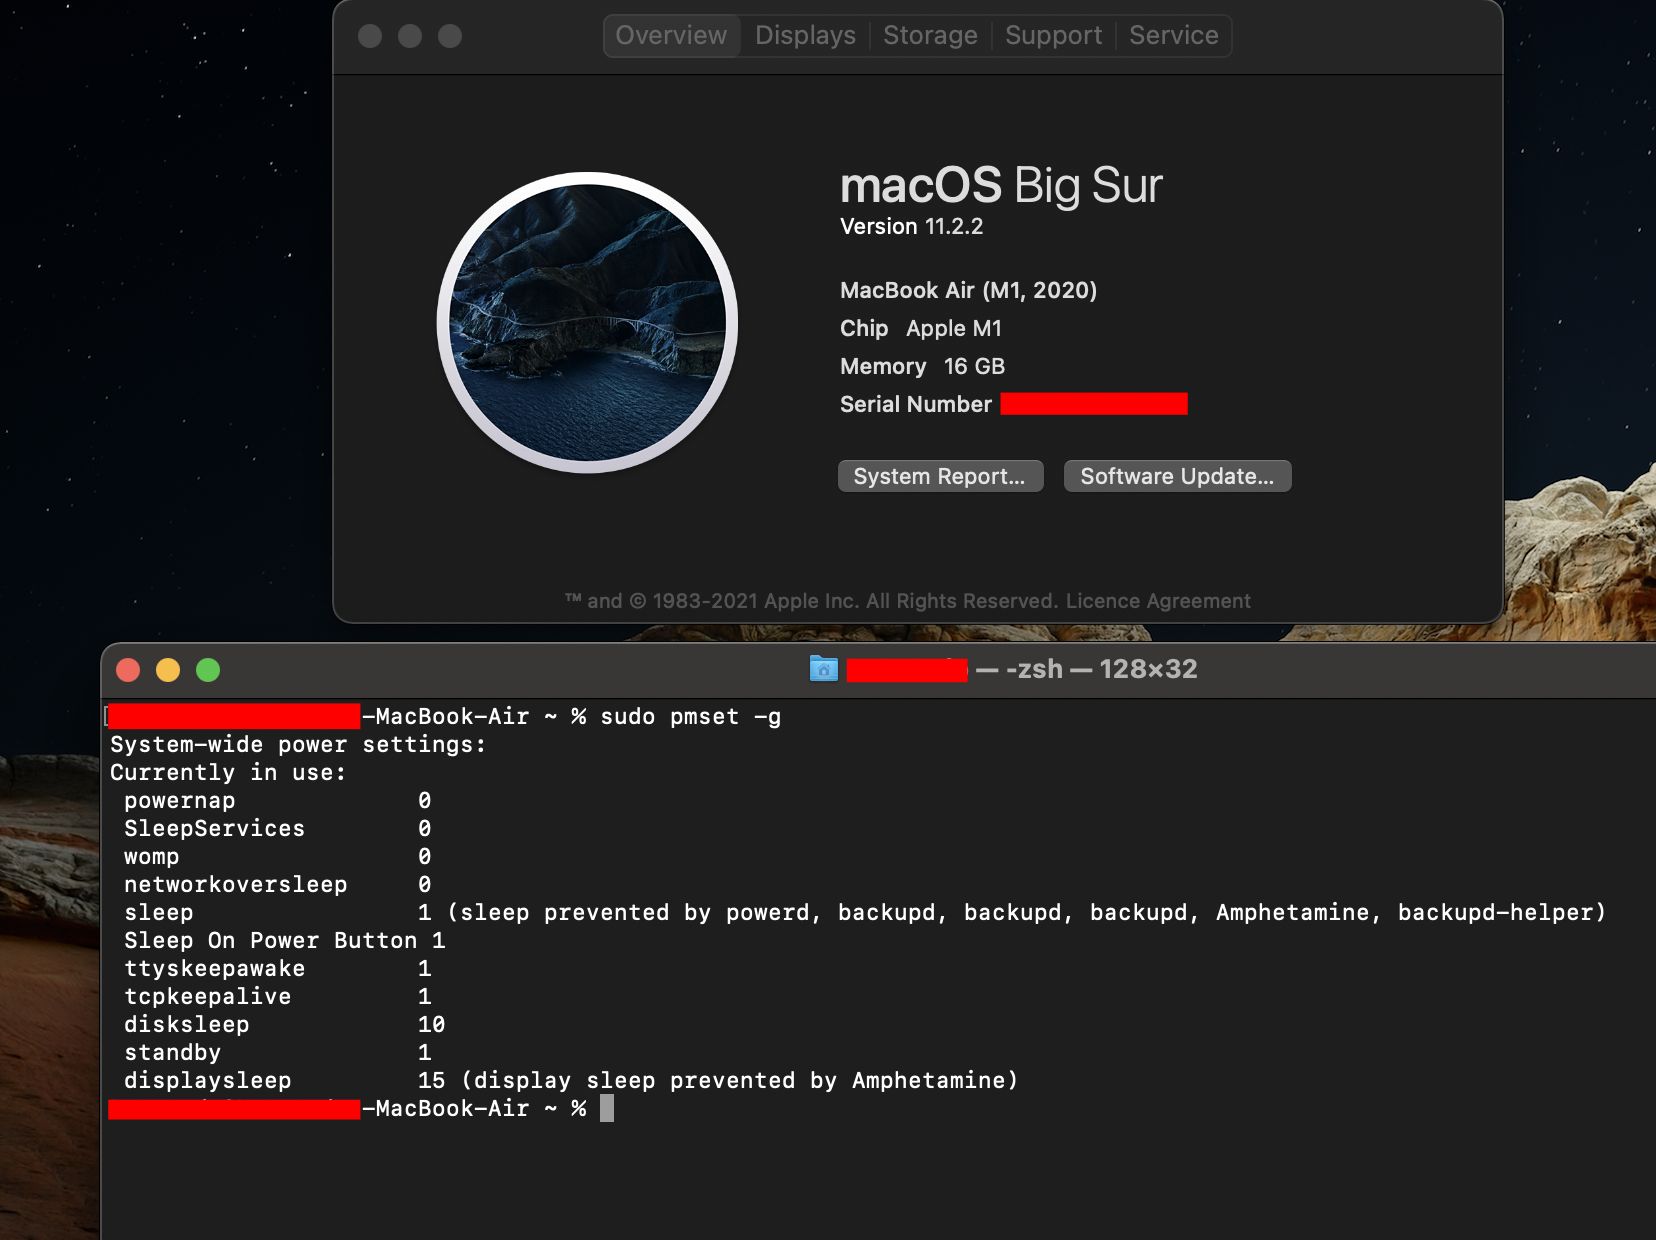The image size is (1656, 1240).
Task: Click the powernap row in Terminal
Action: coord(278,801)
